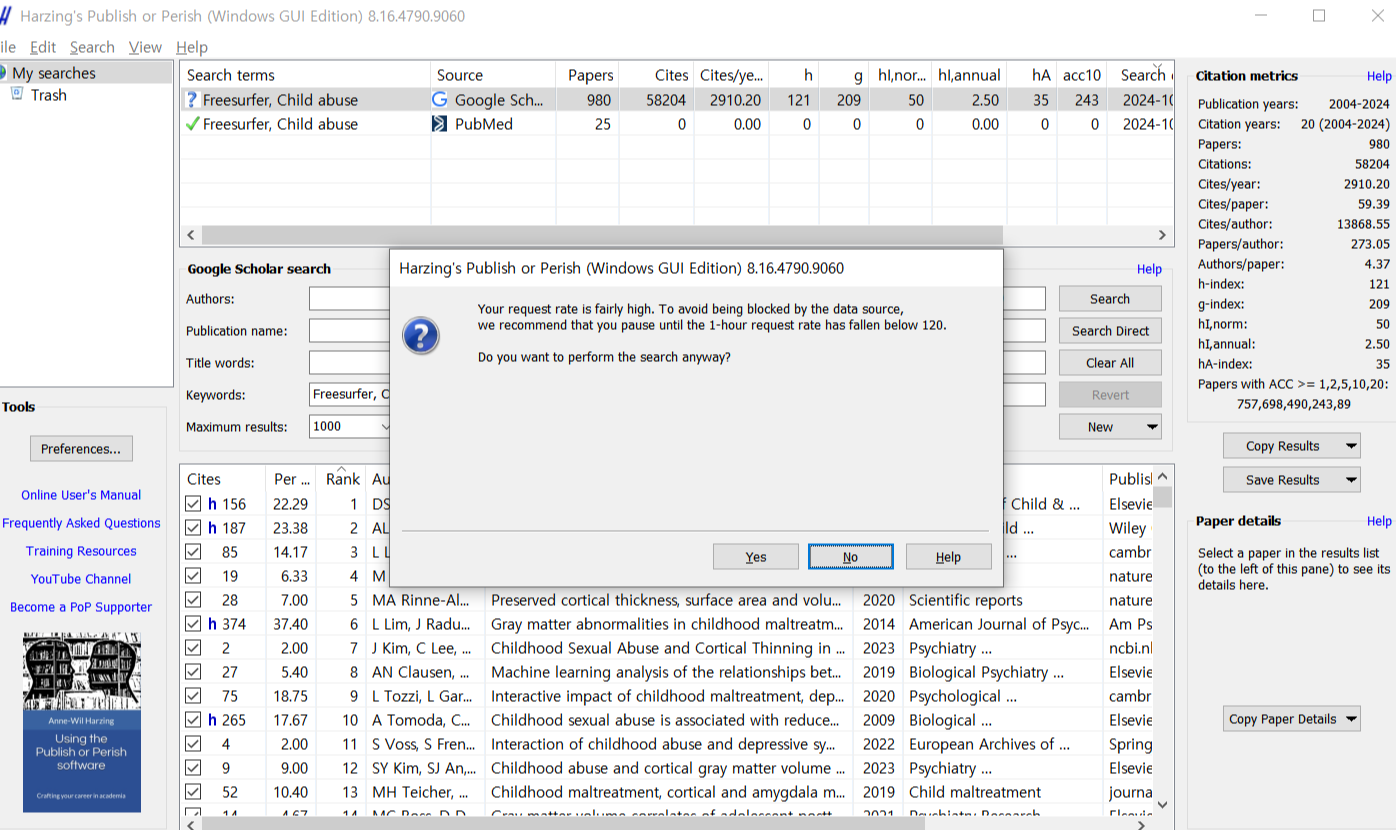The height and width of the screenshot is (830, 1396).
Task: Click the Copy Results button label
Action: pos(1283,446)
